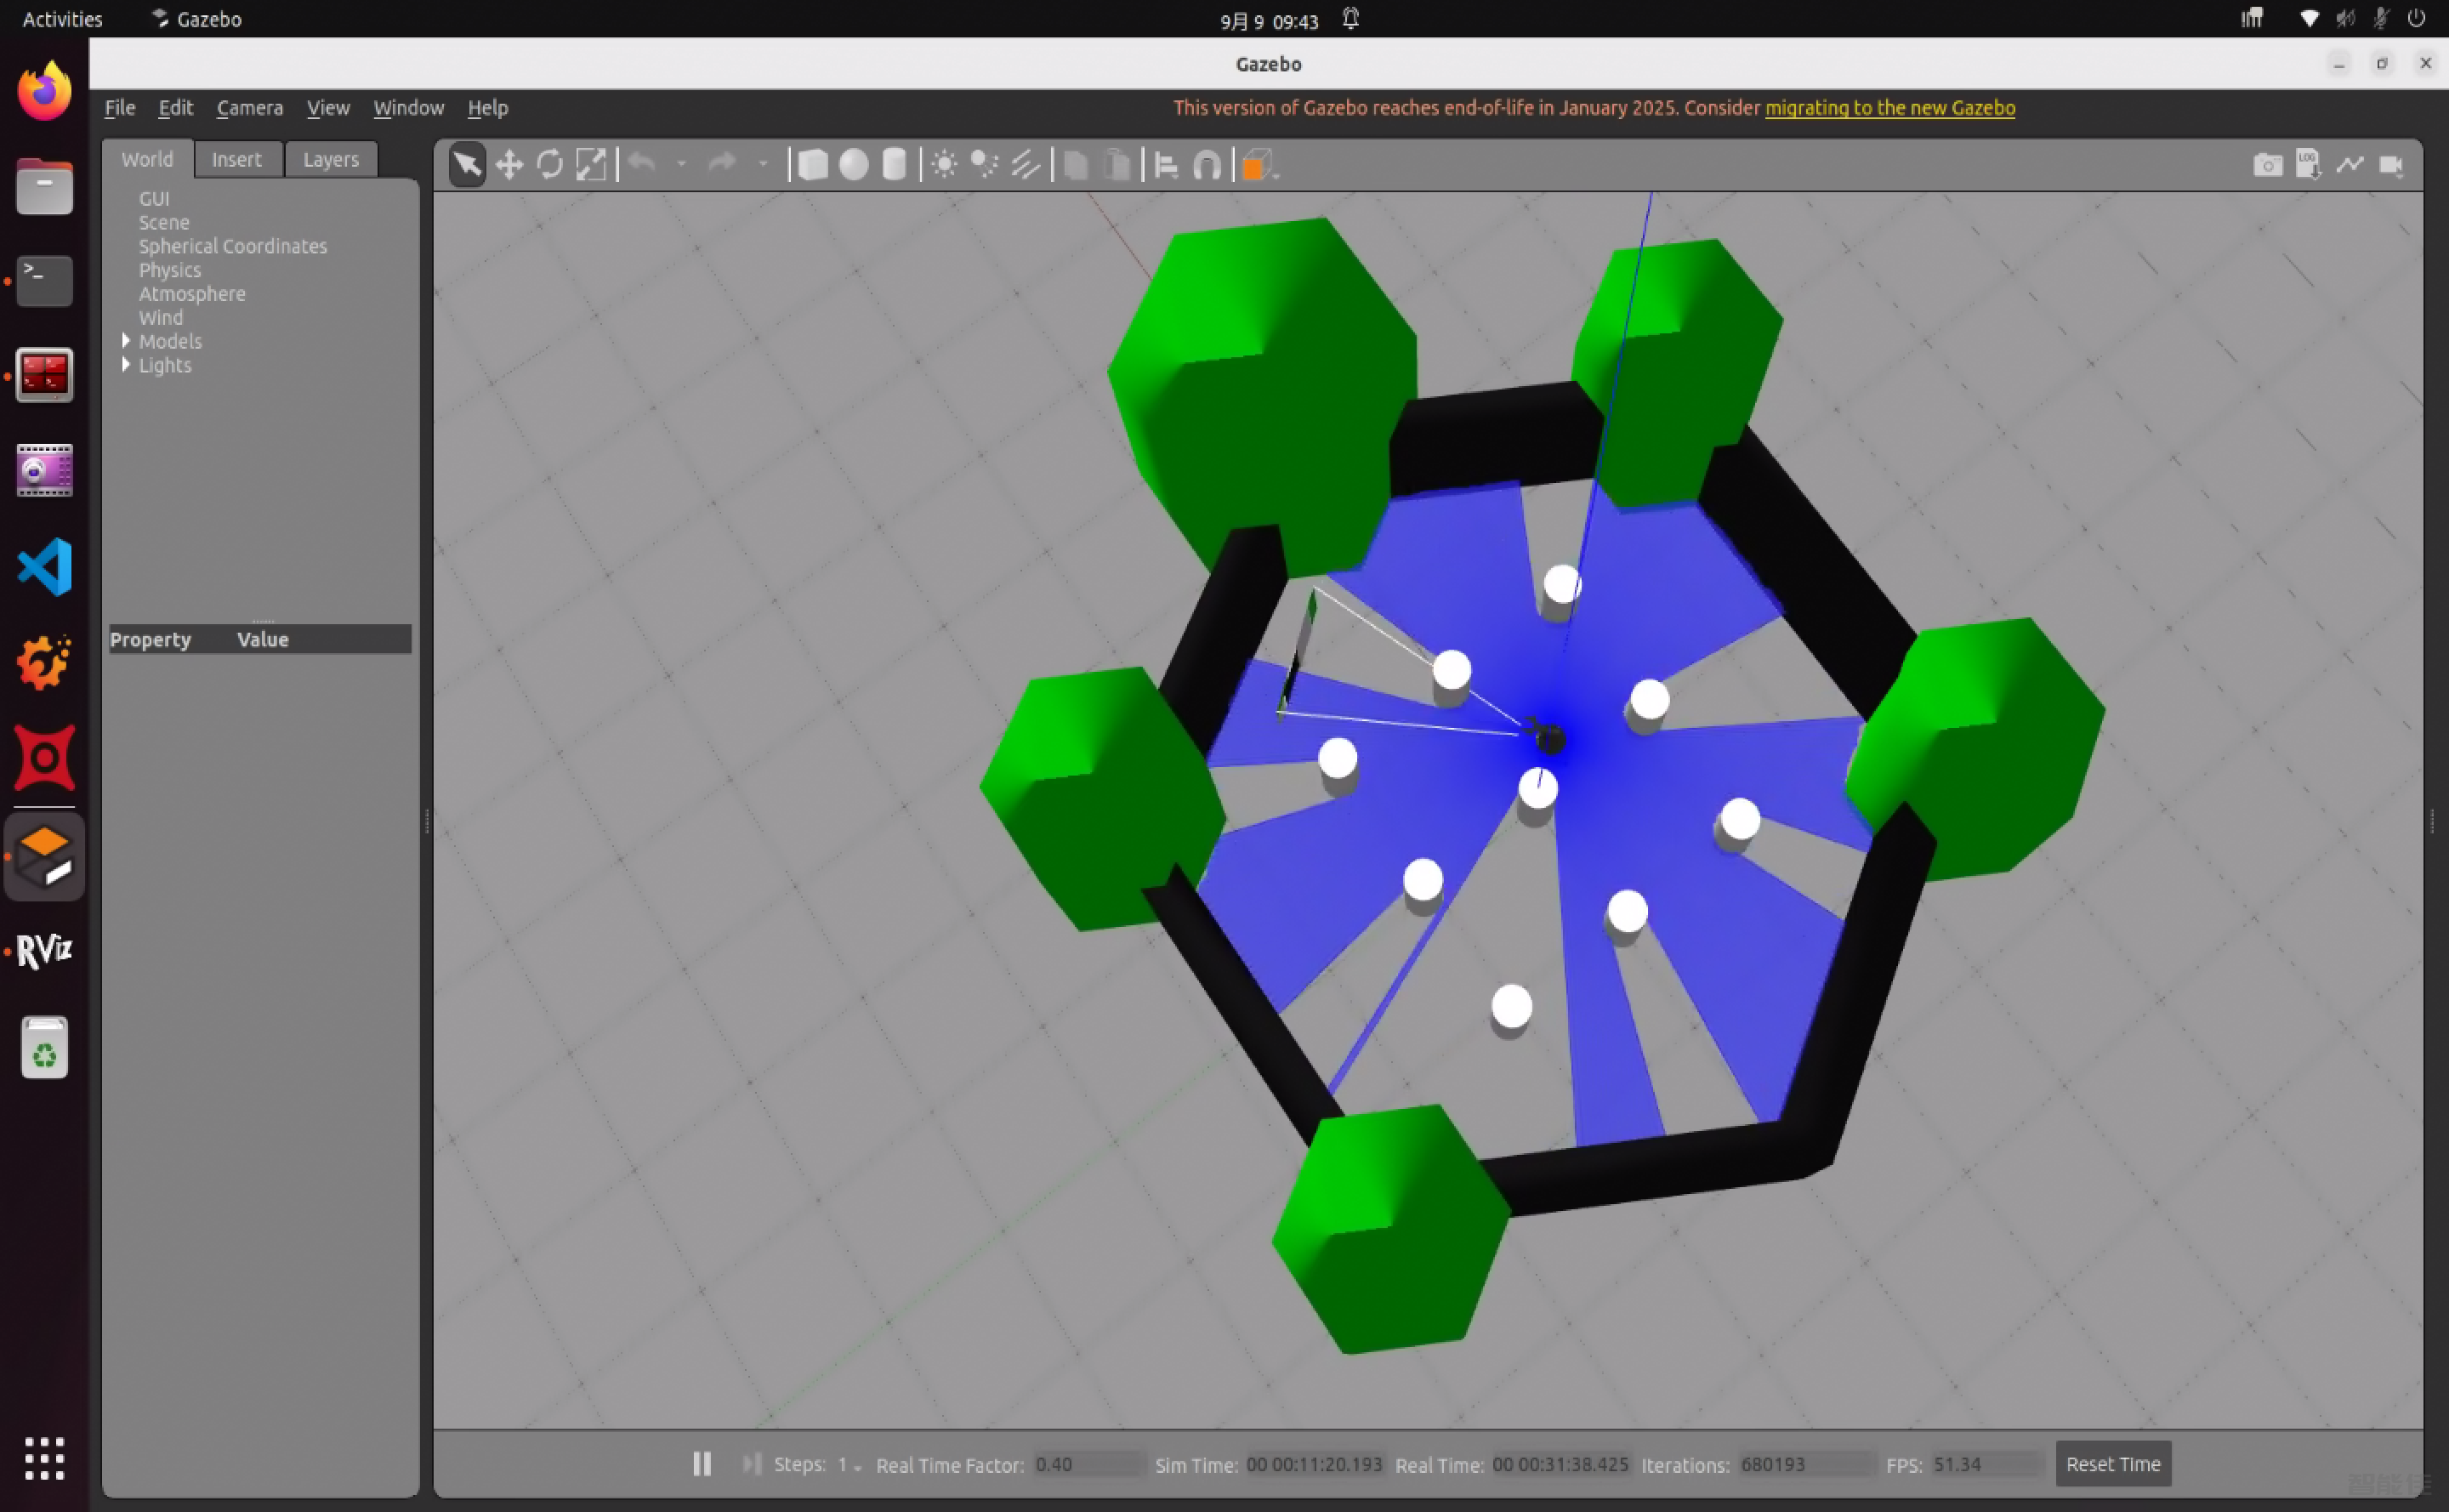
Task: Click the Real Time Factor field
Action: (1088, 1464)
